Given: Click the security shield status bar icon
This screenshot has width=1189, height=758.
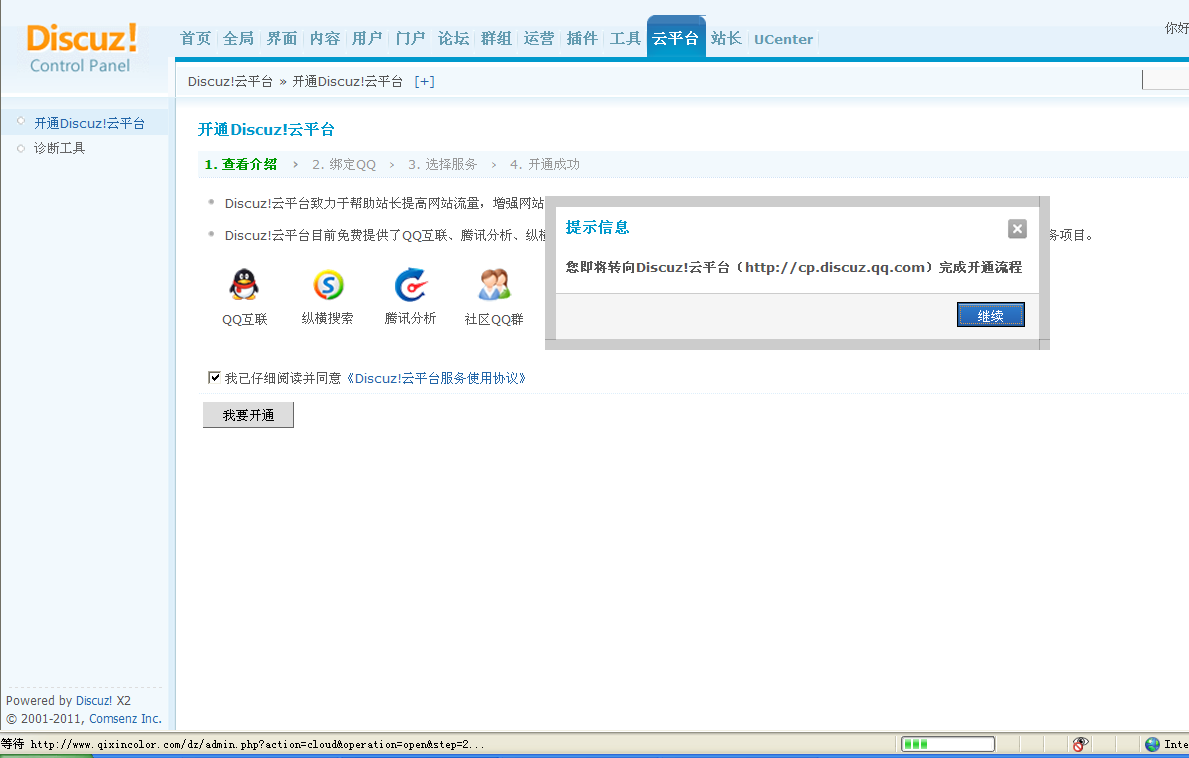Looking at the screenshot, I should tap(1081, 744).
